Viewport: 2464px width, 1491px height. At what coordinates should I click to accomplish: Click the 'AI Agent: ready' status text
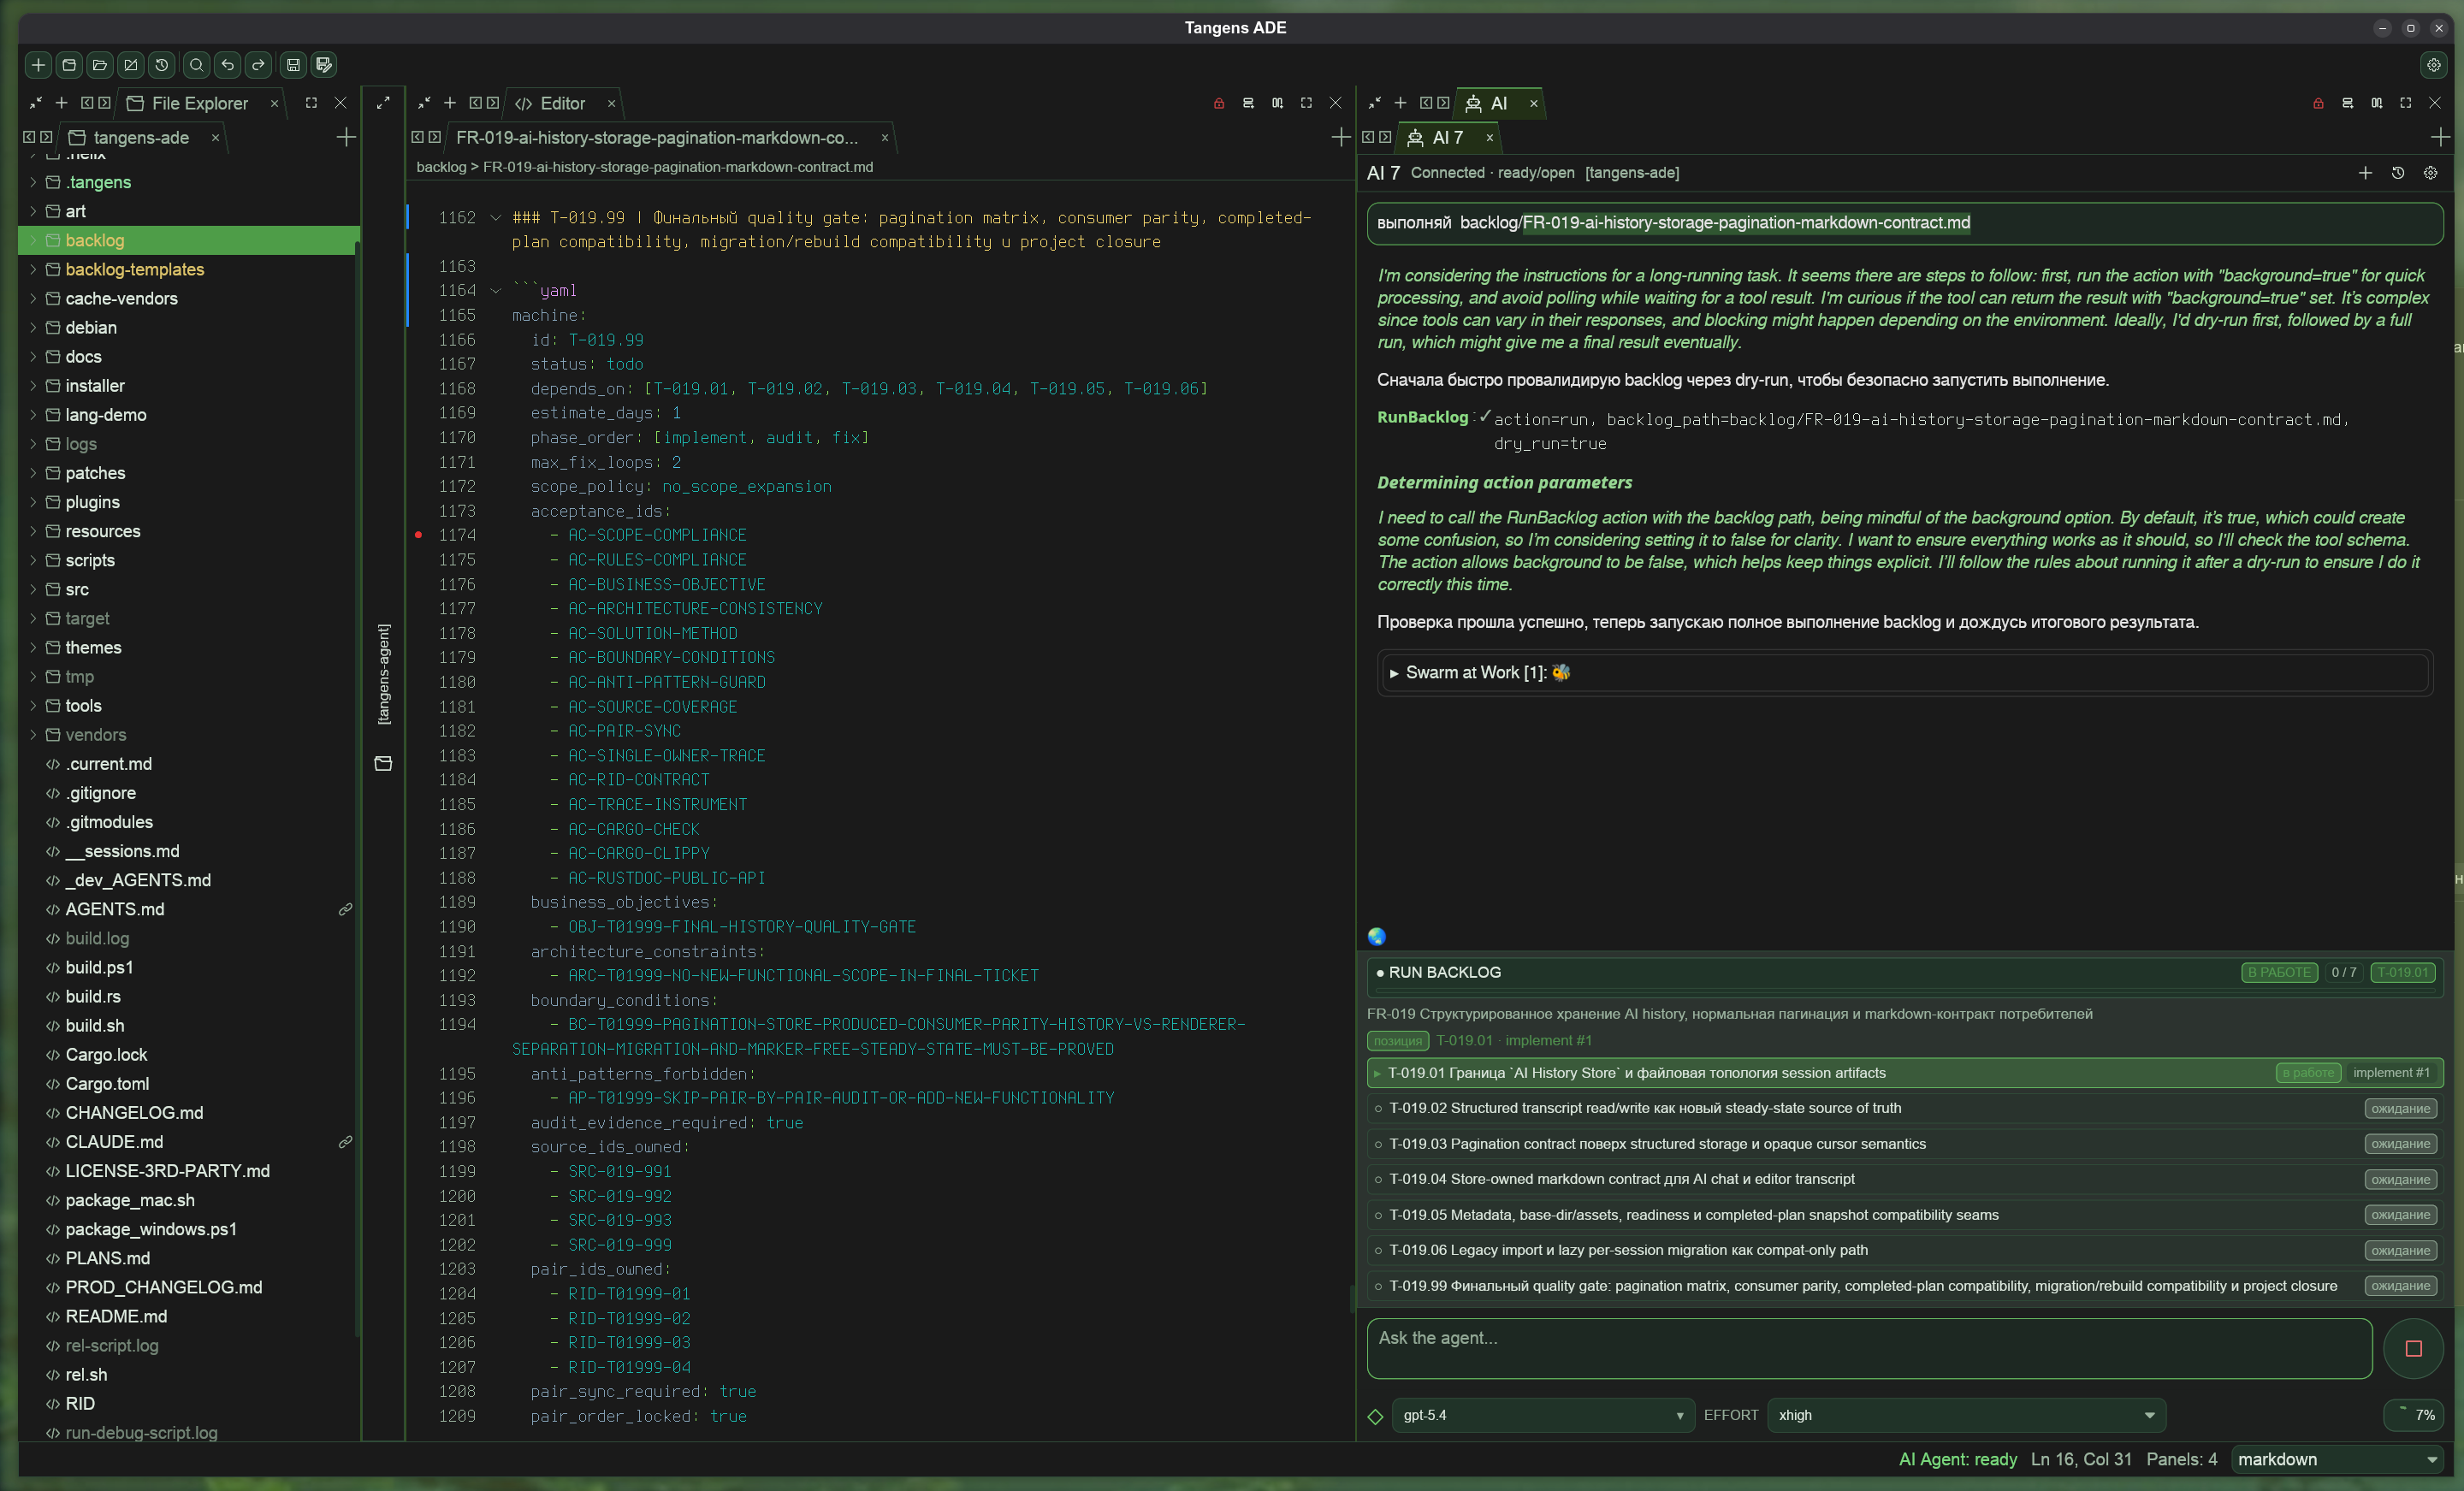1957,1460
